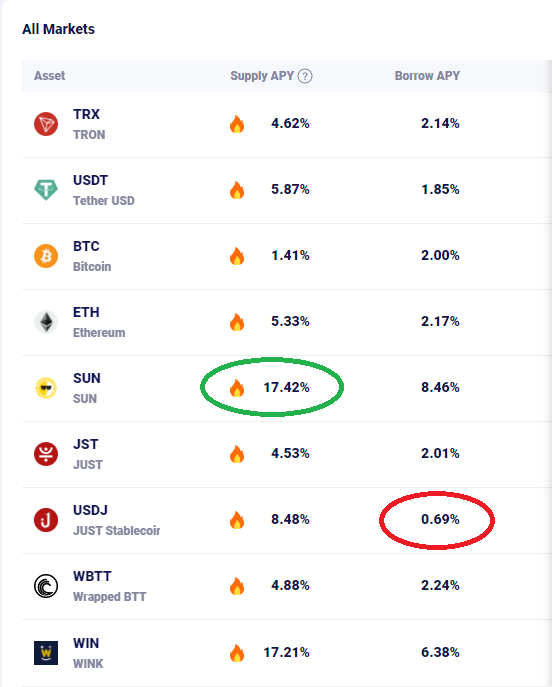Click the orange Bitcoin logo icon

coord(46,256)
